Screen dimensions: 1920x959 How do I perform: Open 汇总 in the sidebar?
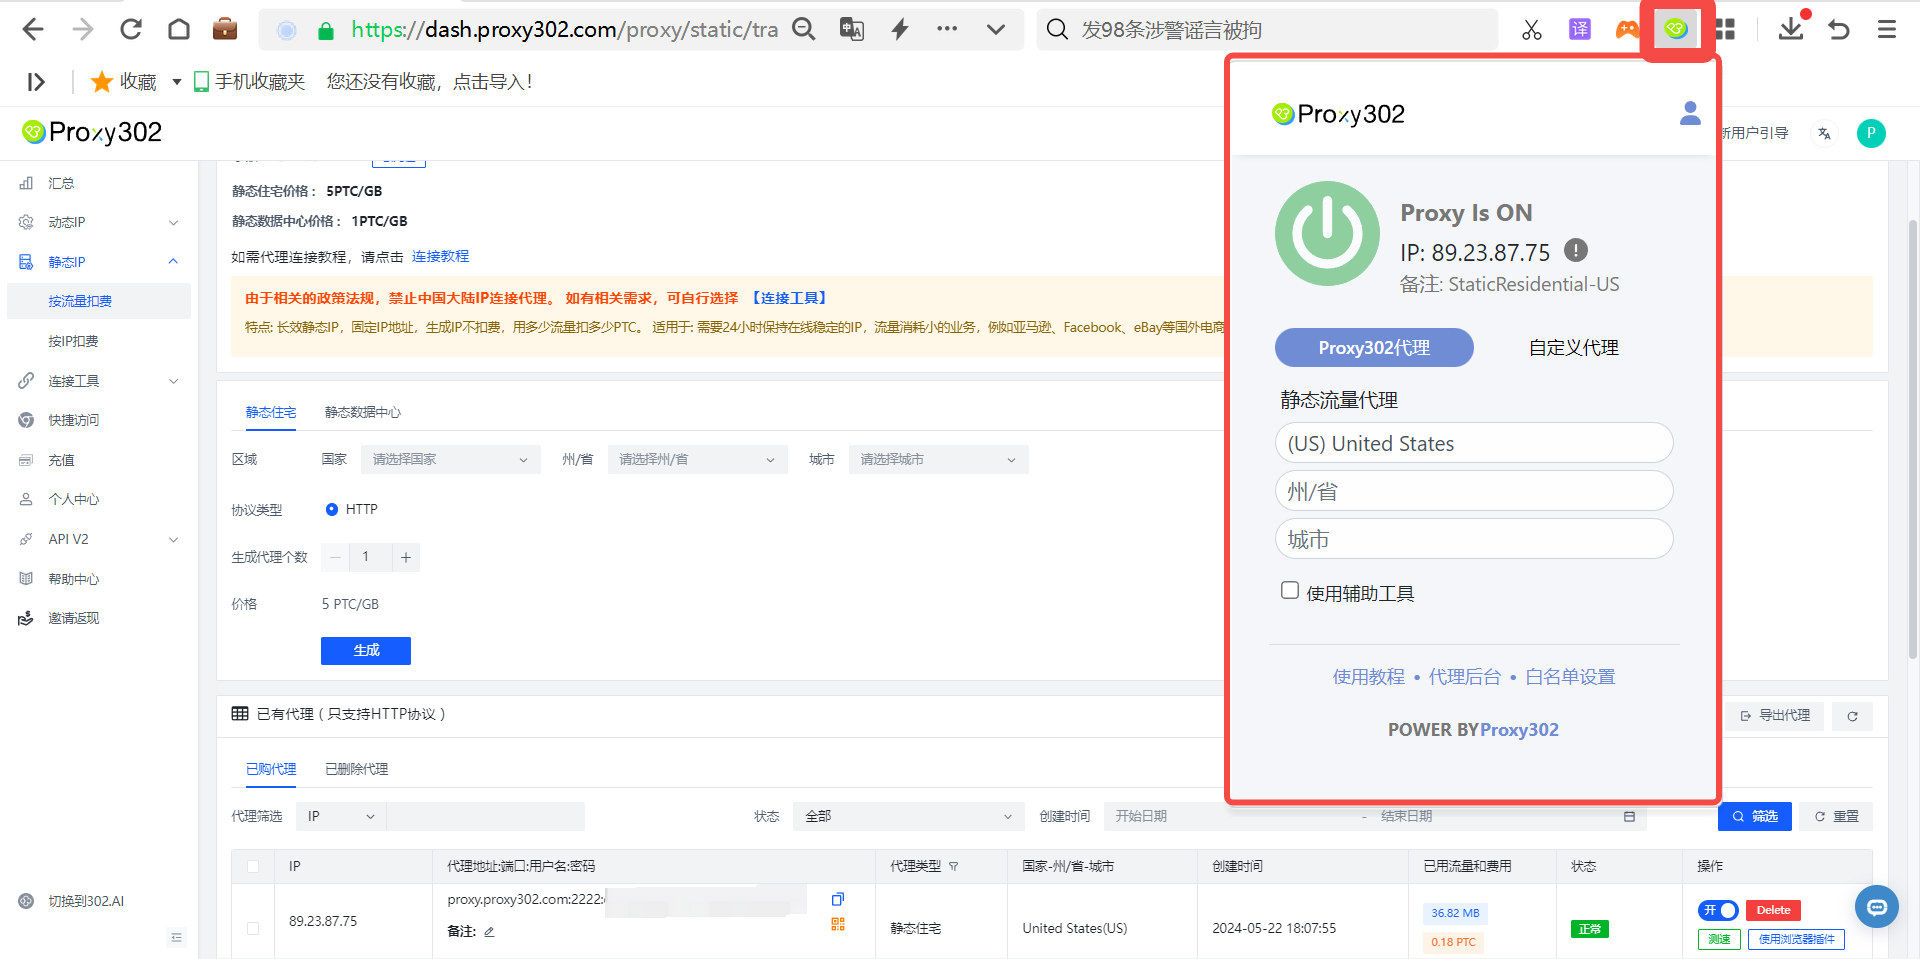[61, 183]
